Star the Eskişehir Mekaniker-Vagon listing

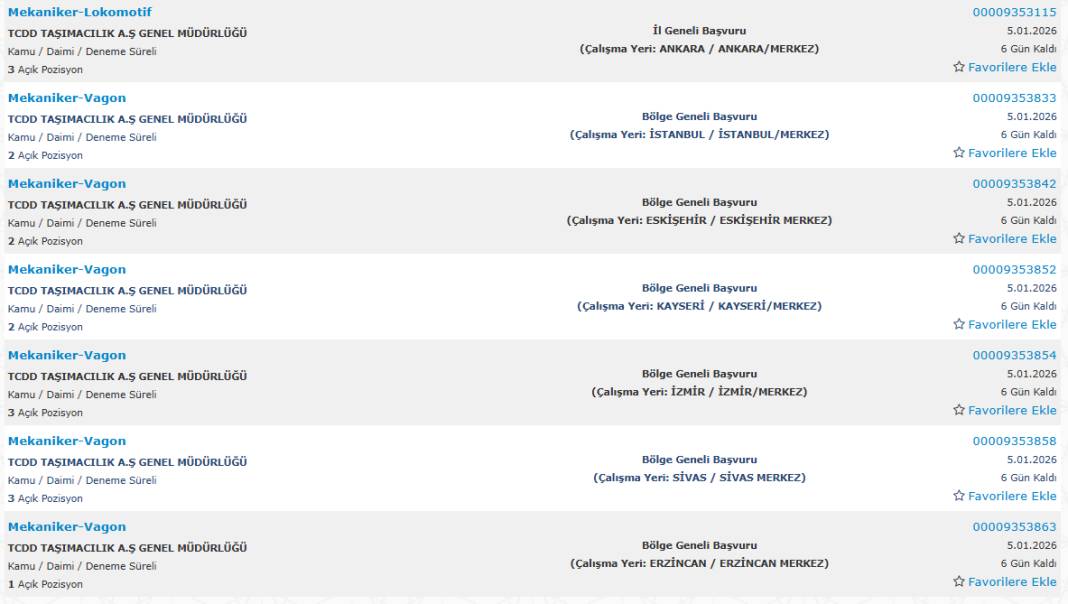pyautogui.click(x=959, y=239)
